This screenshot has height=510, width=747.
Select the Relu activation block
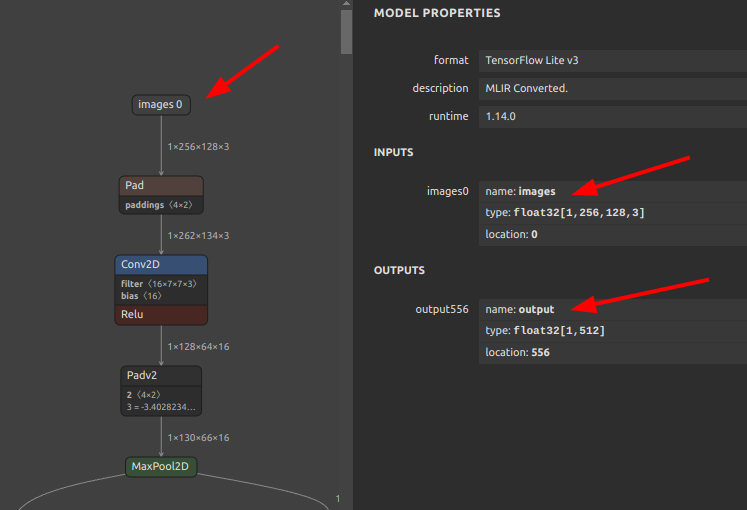click(x=161, y=314)
